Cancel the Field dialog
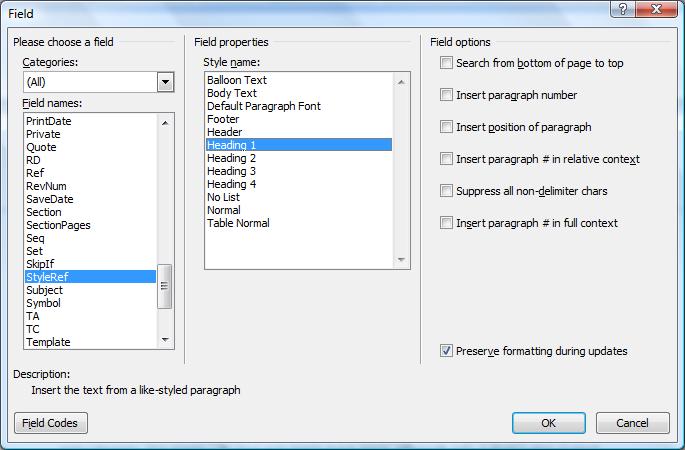 (632, 423)
